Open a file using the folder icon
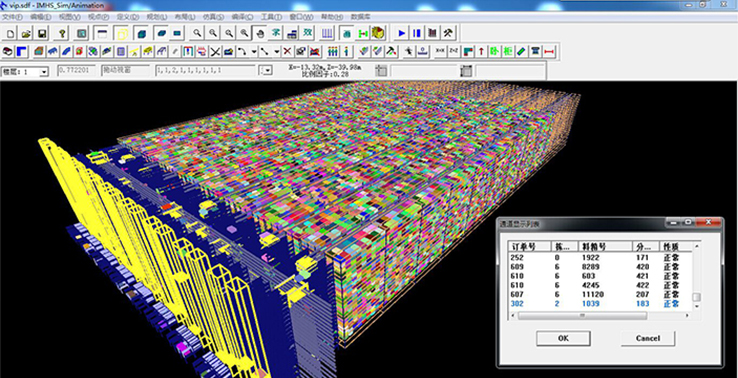Image resolution: width=738 pixels, height=378 pixels. tap(26, 33)
